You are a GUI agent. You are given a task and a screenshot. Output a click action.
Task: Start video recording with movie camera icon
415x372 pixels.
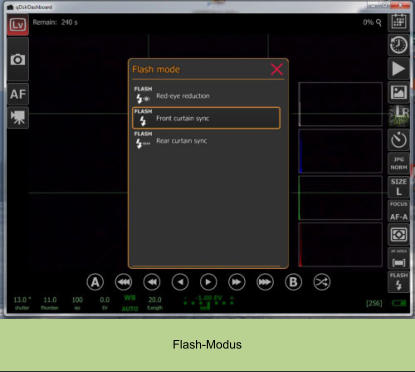pos(18,117)
